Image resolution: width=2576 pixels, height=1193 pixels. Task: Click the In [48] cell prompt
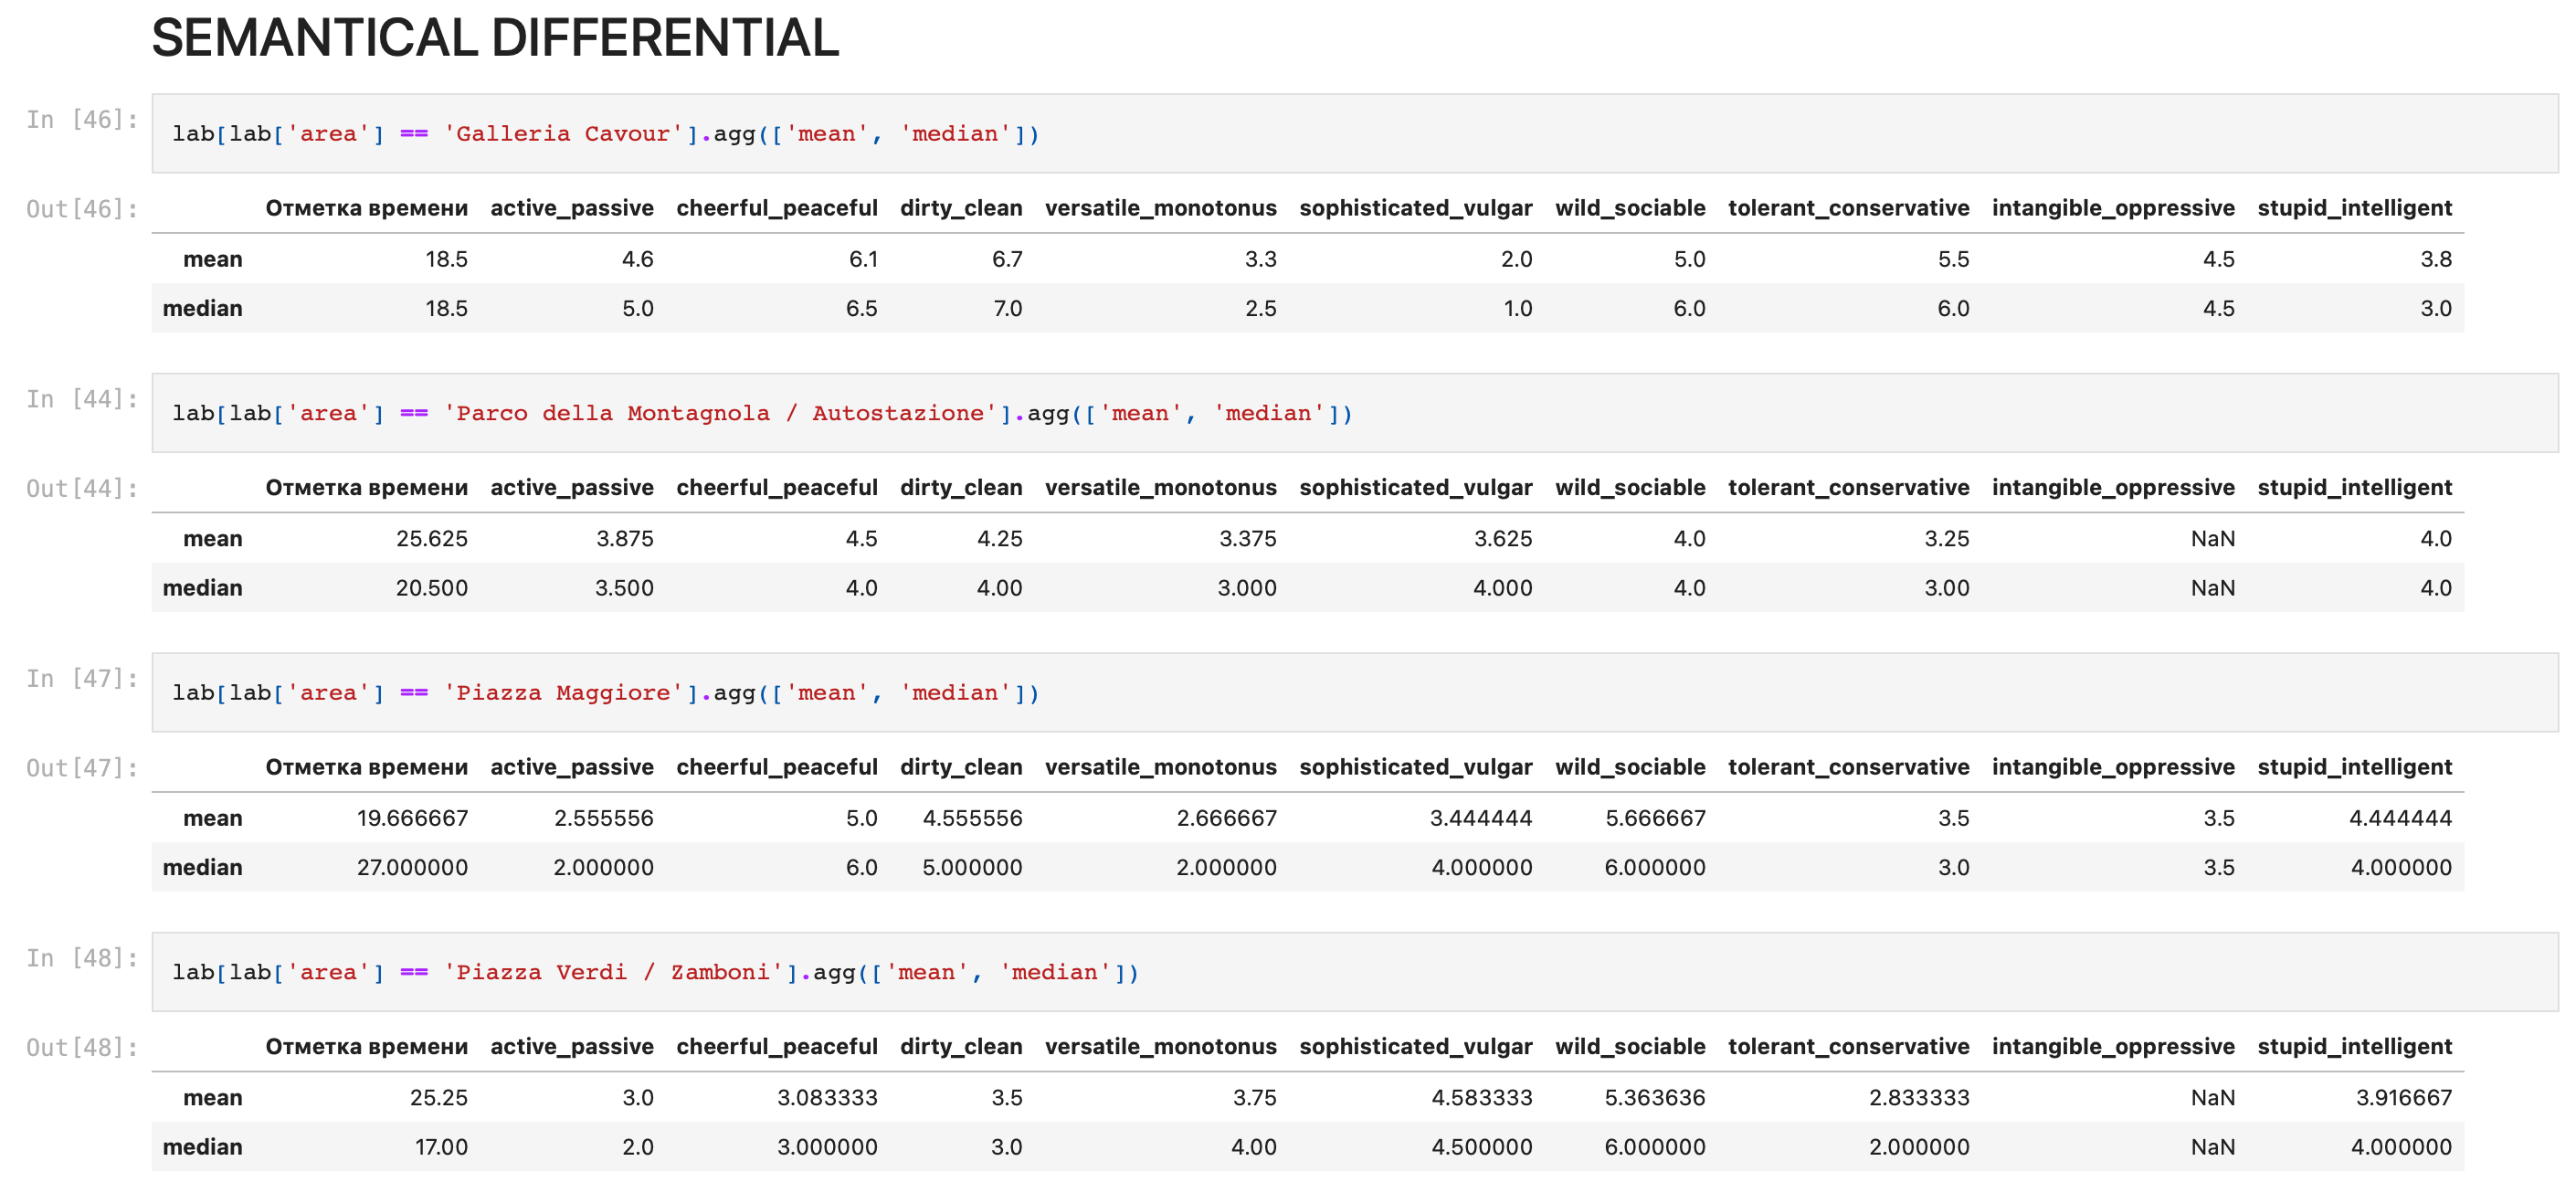pyautogui.click(x=82, y=958)
